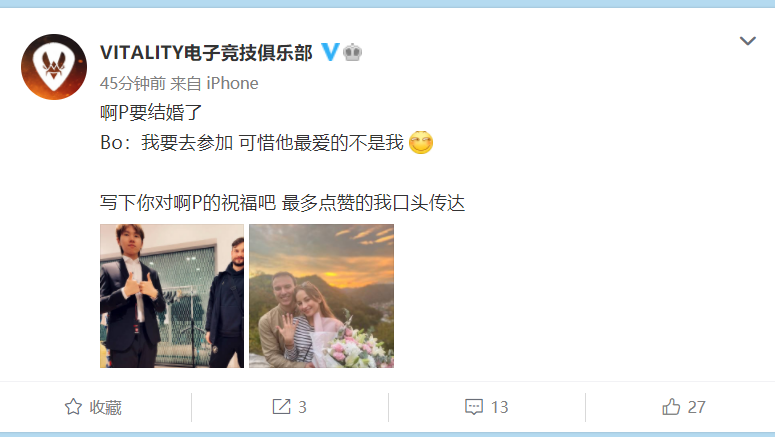The image size is (775, 437).
Task: Click the like count 27
Action: [696, 407]
